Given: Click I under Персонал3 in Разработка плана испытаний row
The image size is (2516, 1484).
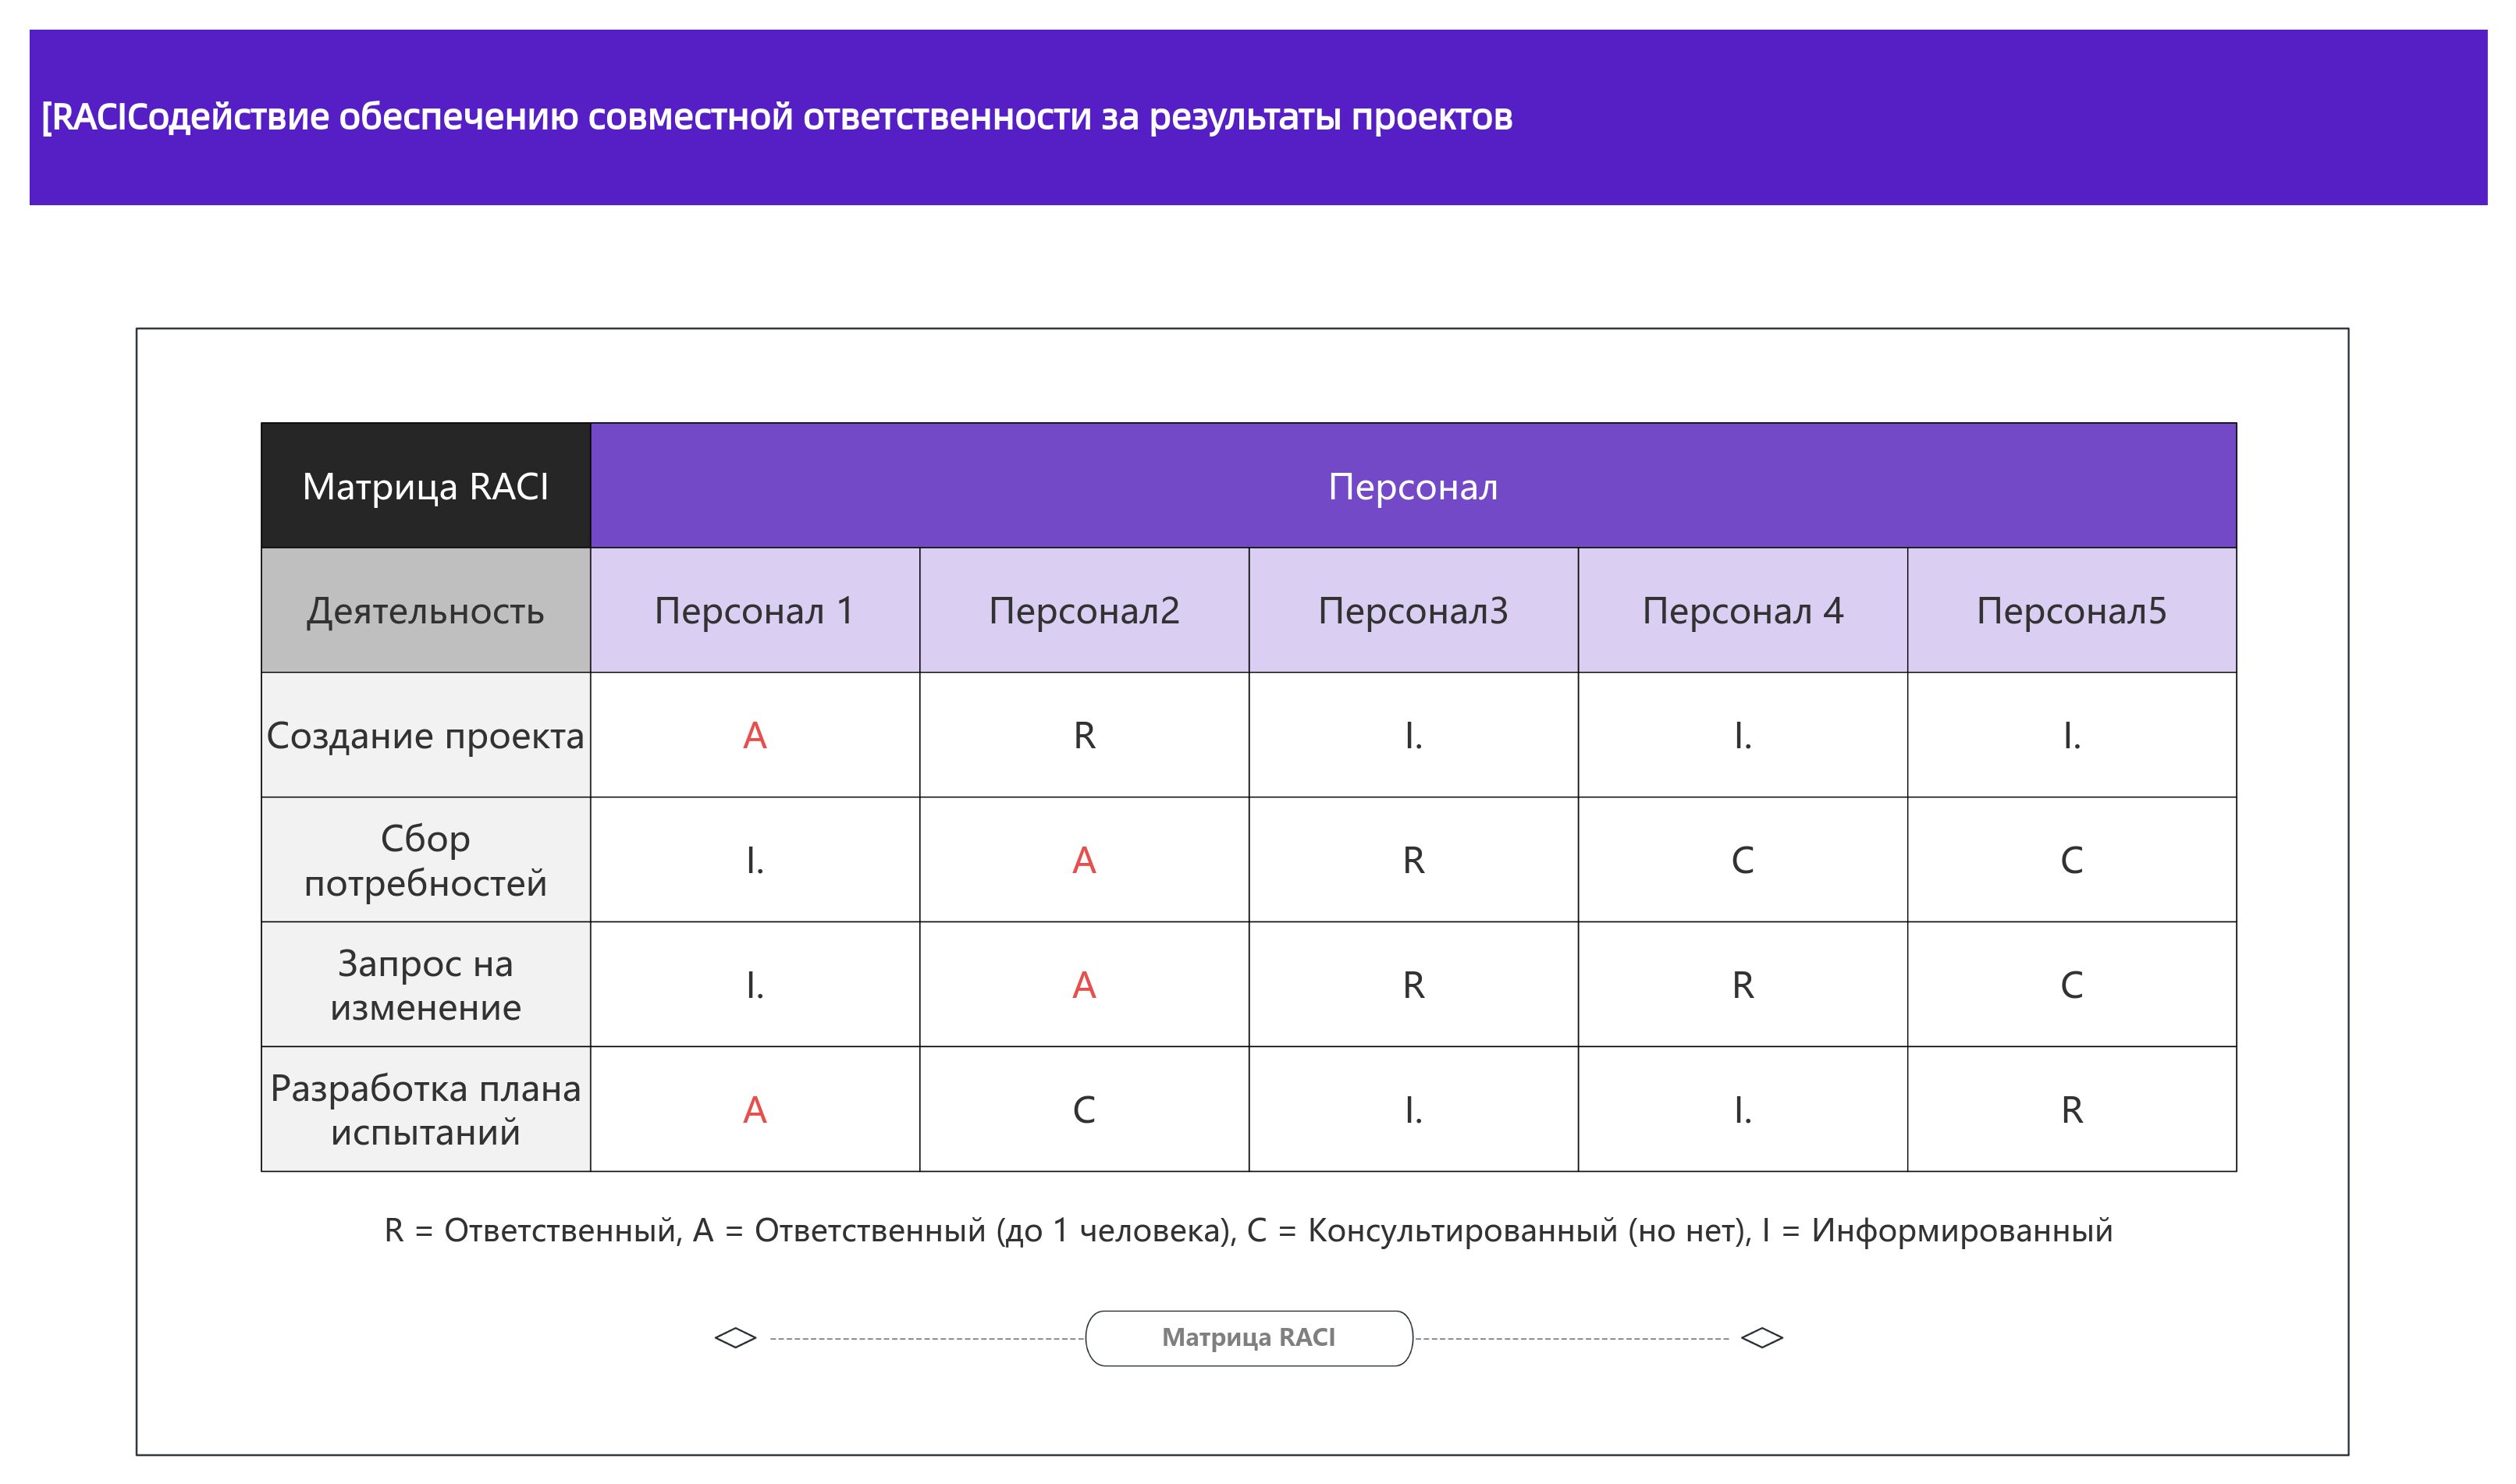Looking at the screenshot, I should pos(1413,1110).
